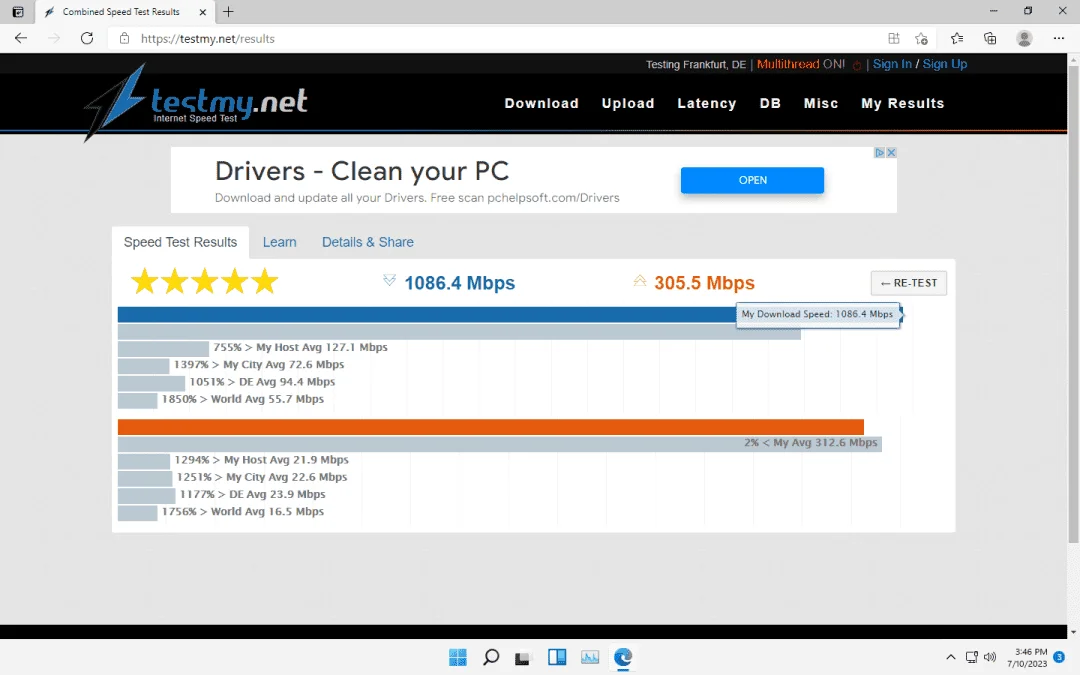Viewport: 1080px width, 675px height.
Task: Click the five-star rating
Action: tap(205, 282)
